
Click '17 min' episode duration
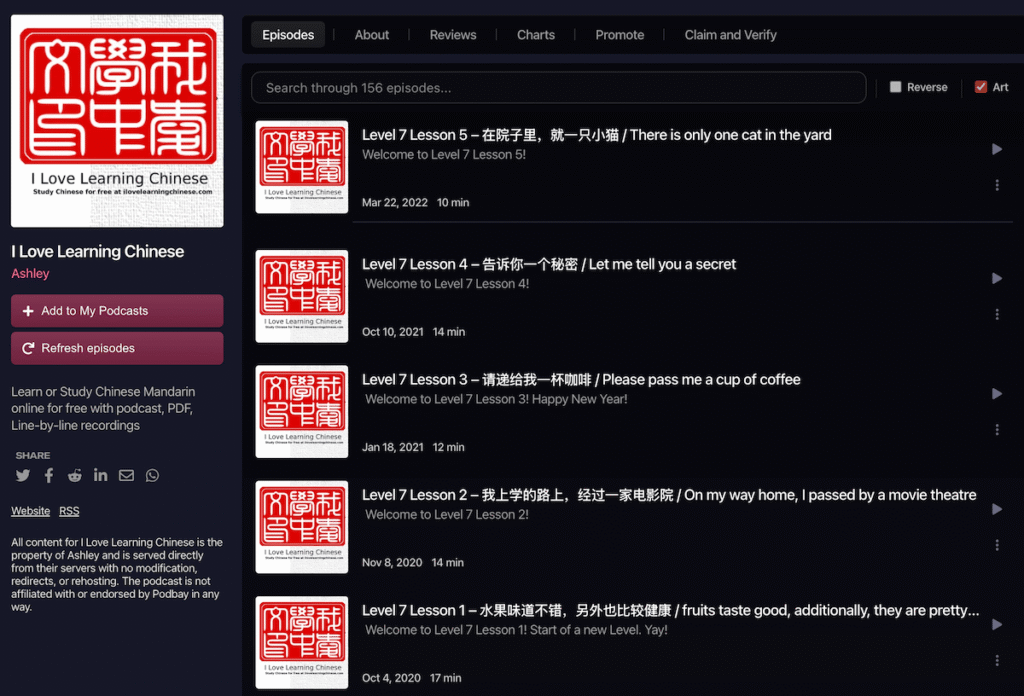(445, 678)
